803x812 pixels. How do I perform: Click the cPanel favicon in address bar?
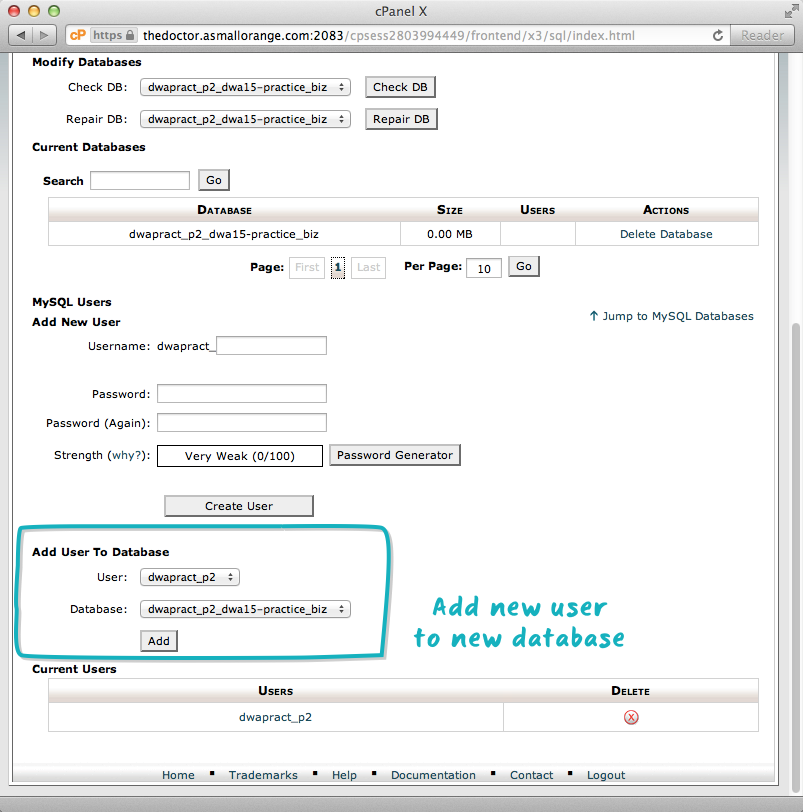[x=77, y=35]
